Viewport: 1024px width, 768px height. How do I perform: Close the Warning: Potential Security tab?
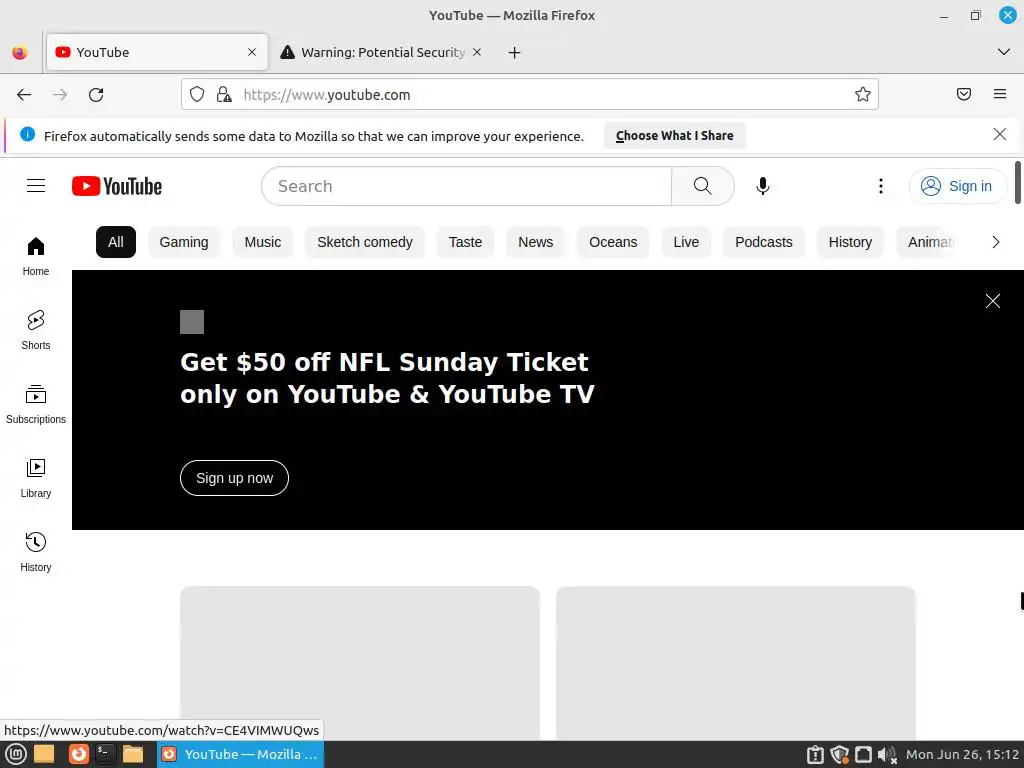pyautogui.click(x=477, y=52)
